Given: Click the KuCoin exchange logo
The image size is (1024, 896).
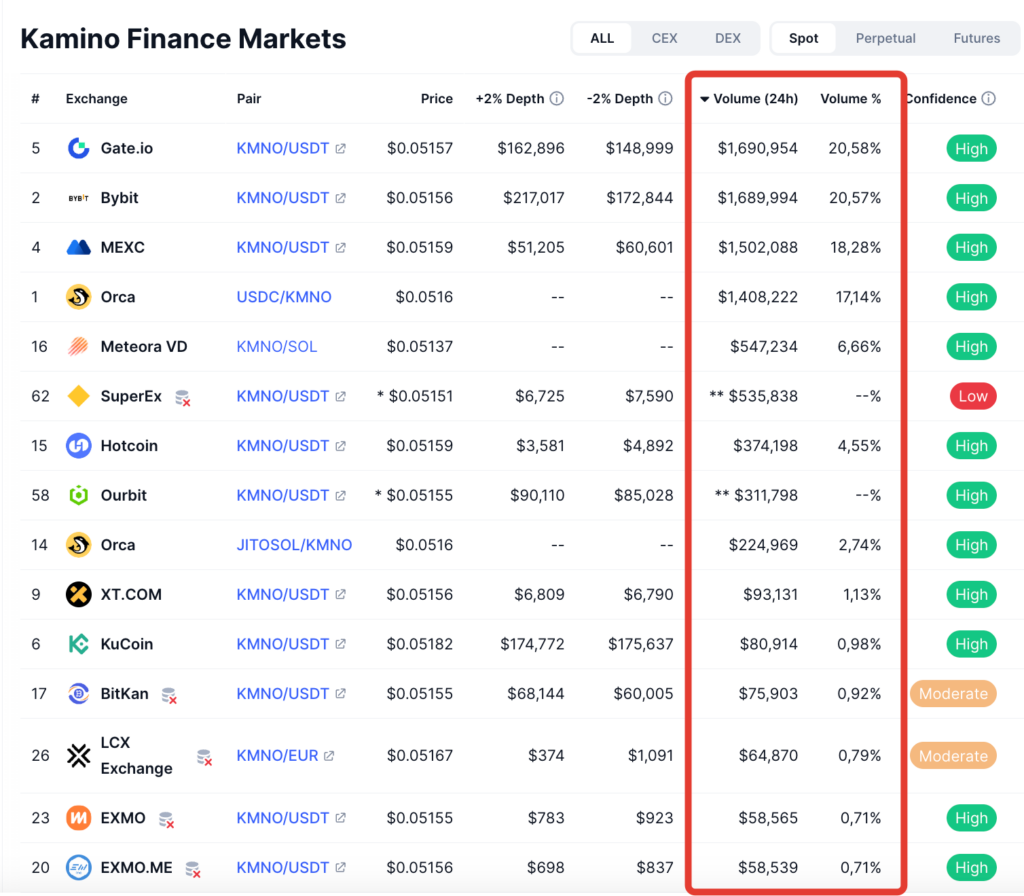Looking at the screenshot, I should pyautogui.click(x=78, y=644).
